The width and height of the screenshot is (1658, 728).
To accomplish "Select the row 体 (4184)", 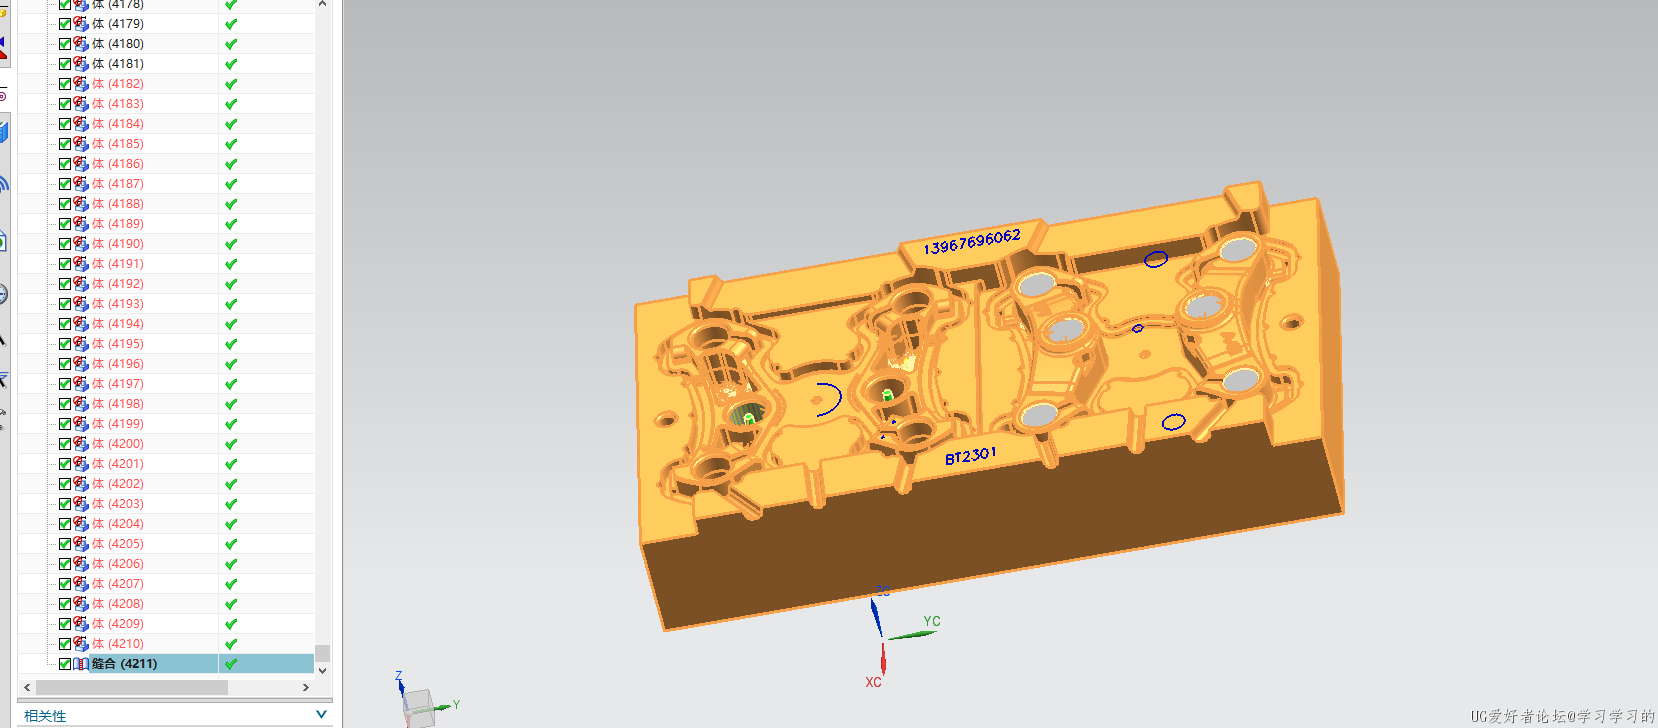I will 166,124.
